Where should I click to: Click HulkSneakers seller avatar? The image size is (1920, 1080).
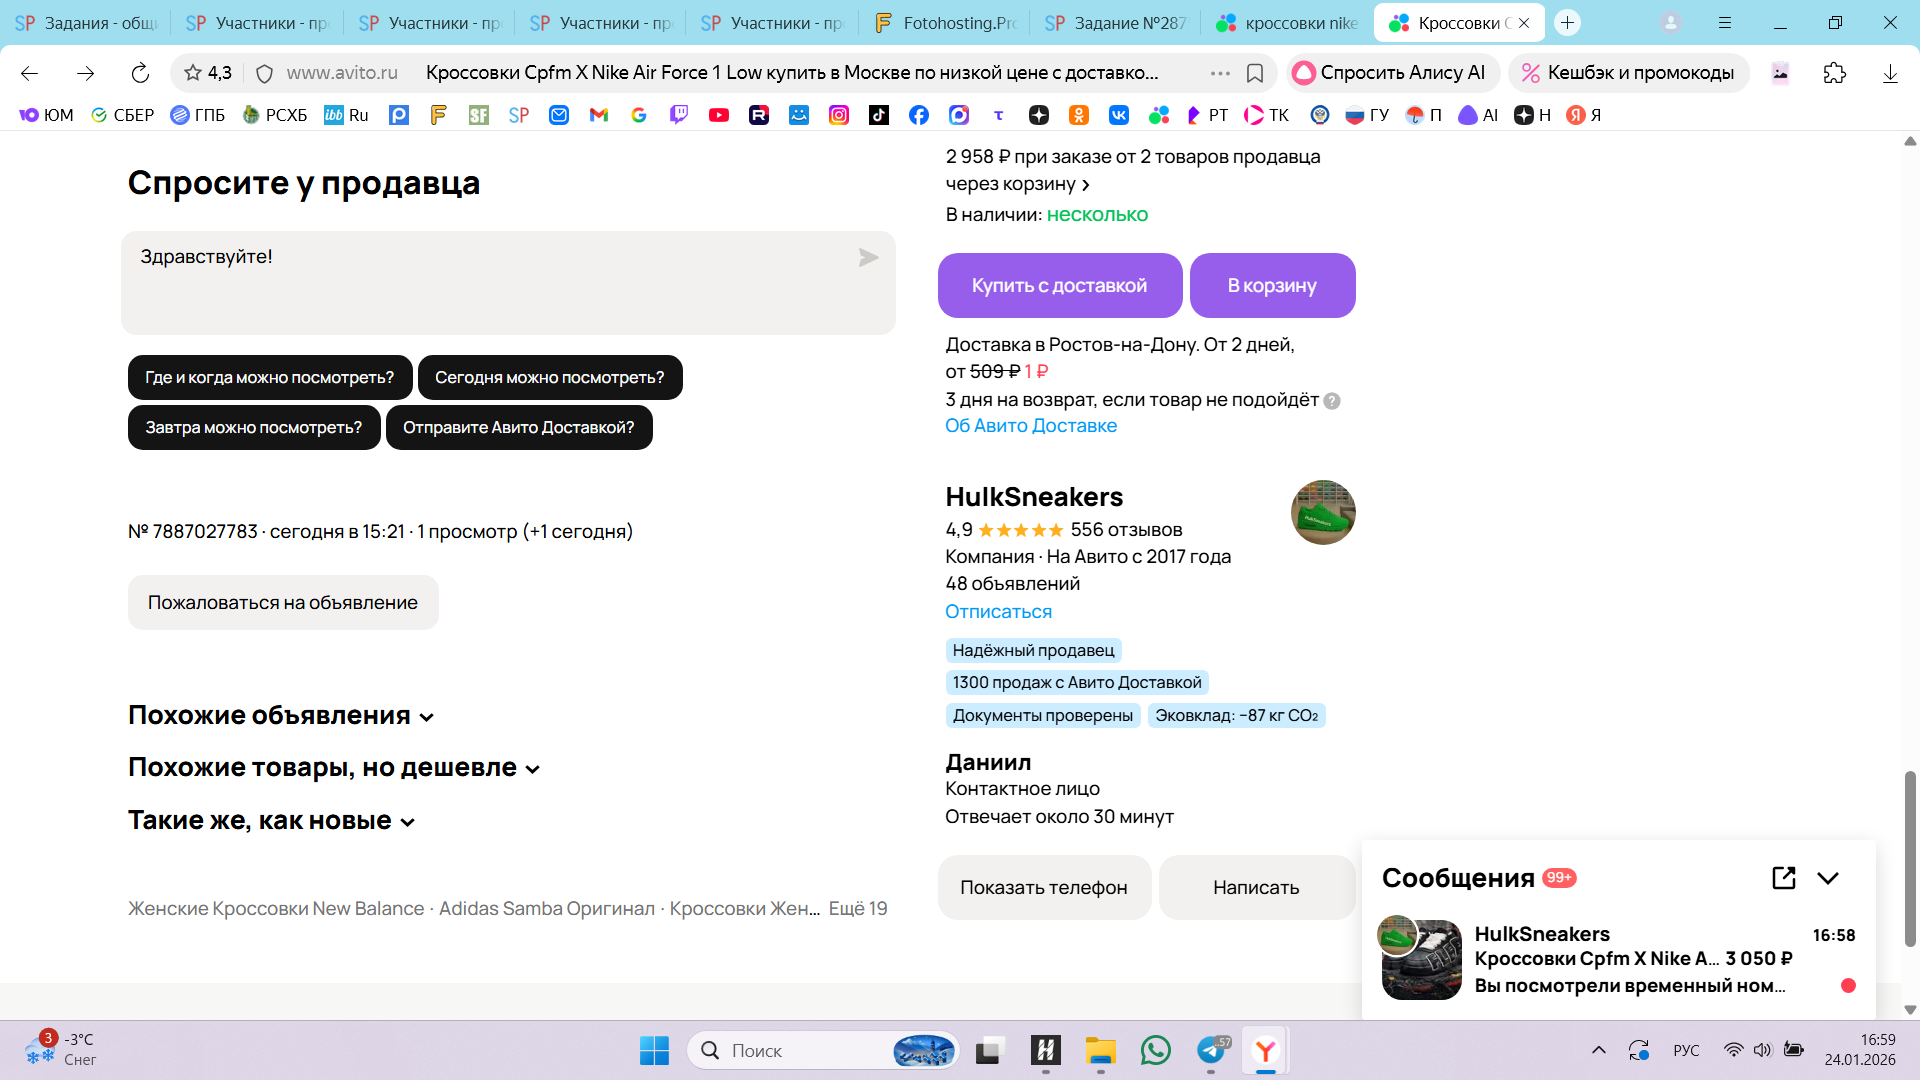coord(1322,512)
